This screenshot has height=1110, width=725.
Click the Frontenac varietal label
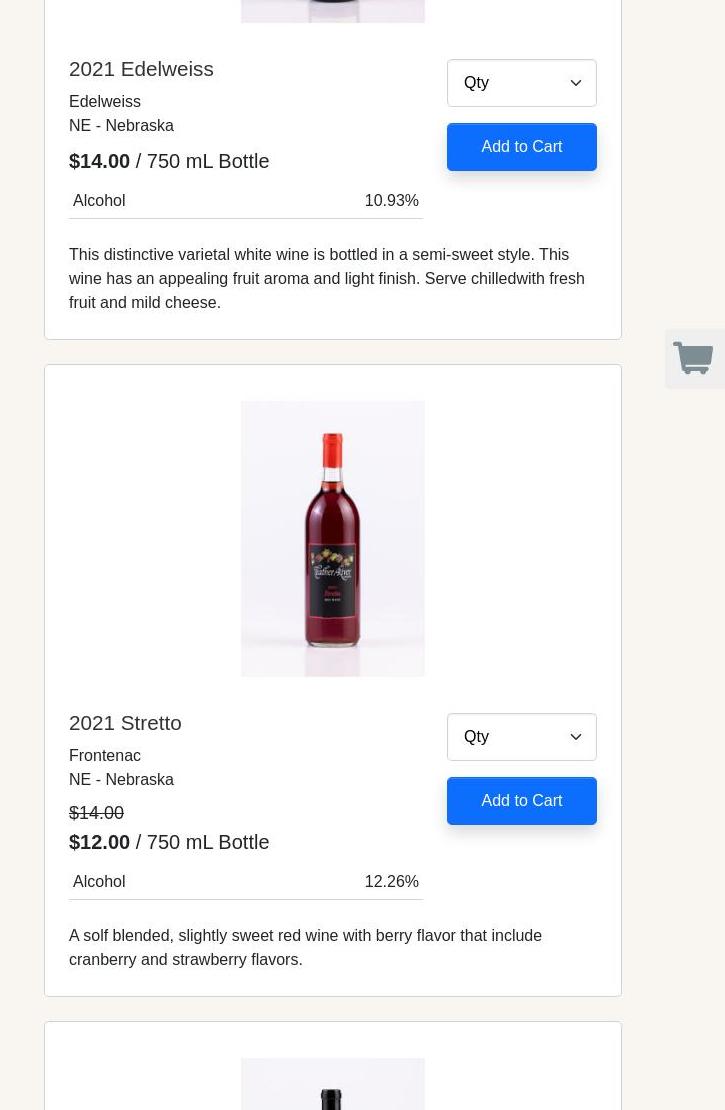click(105, 756)
